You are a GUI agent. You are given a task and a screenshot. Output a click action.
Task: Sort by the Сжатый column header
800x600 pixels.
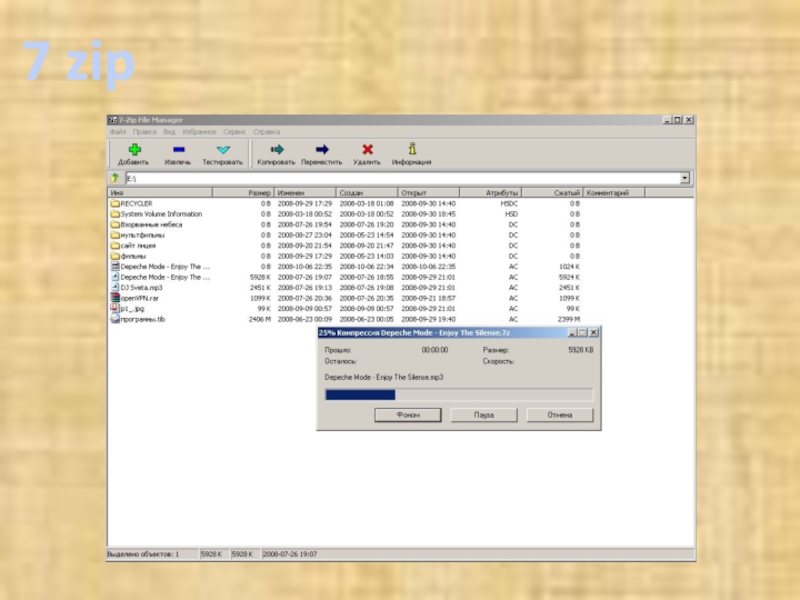(552, 193)
